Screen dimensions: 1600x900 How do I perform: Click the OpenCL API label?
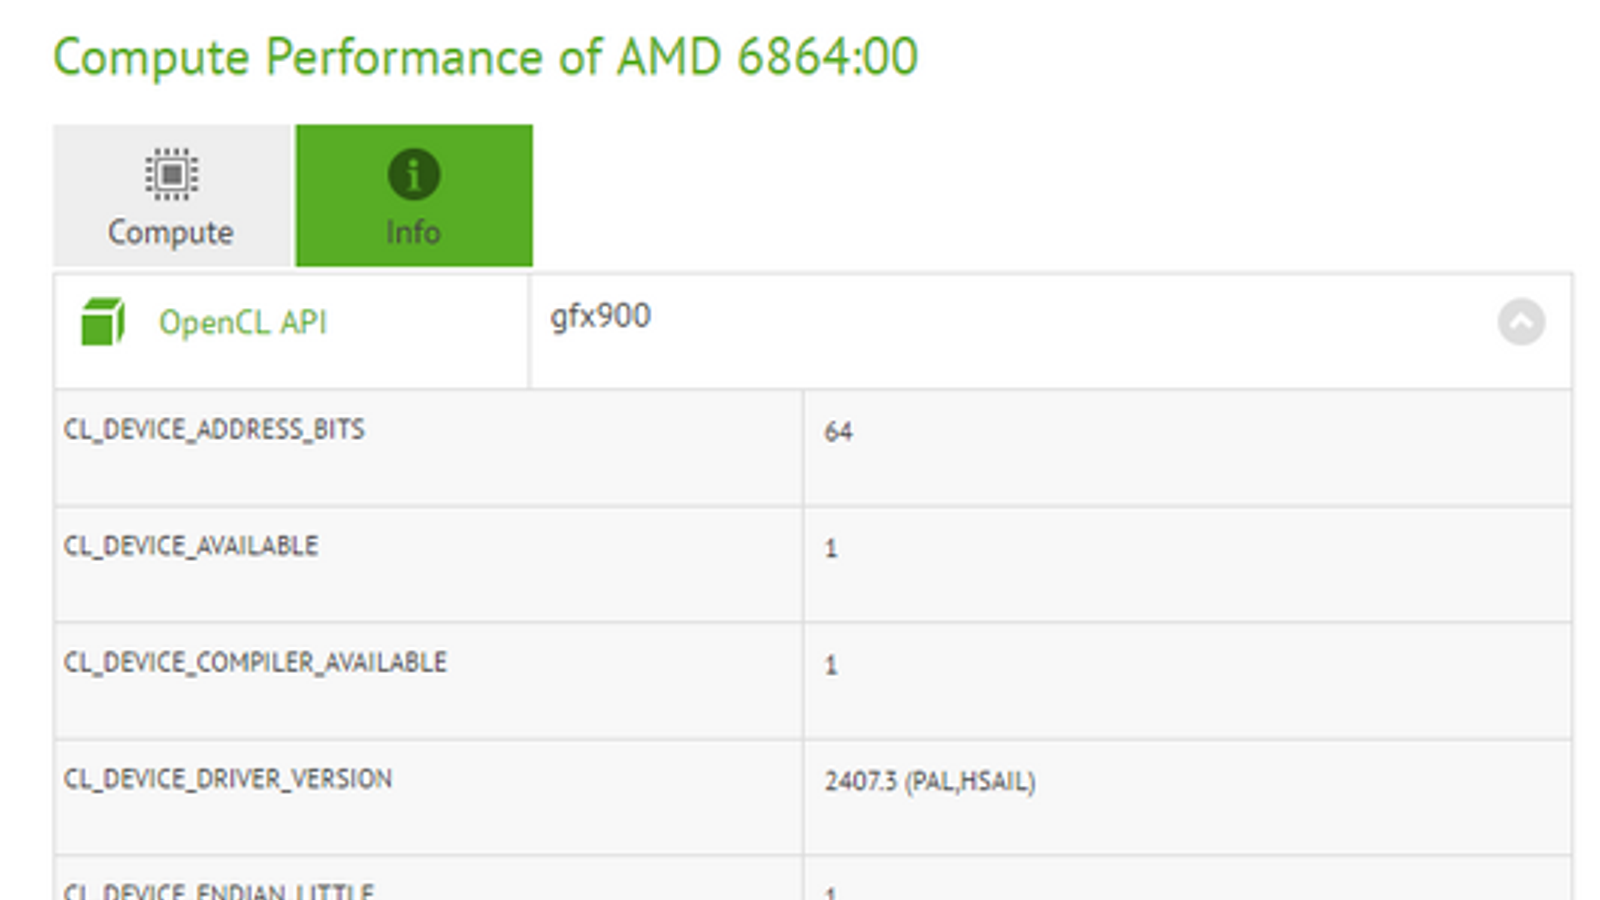coord(242,323)
